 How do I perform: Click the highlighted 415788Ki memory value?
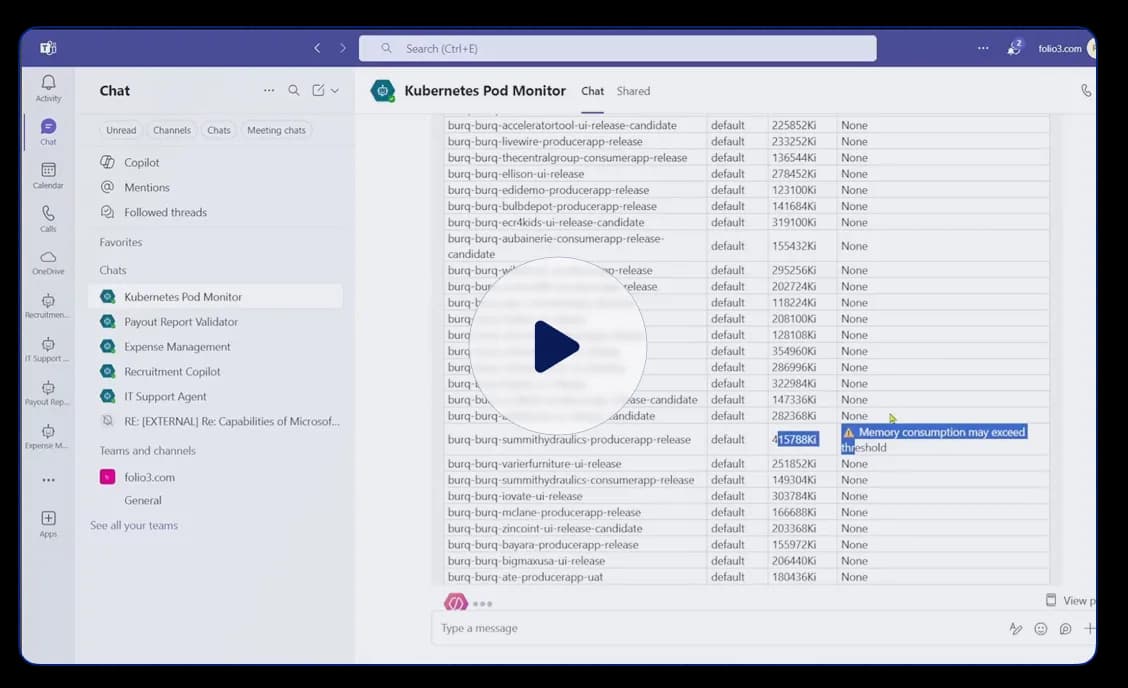click(795, 440)
